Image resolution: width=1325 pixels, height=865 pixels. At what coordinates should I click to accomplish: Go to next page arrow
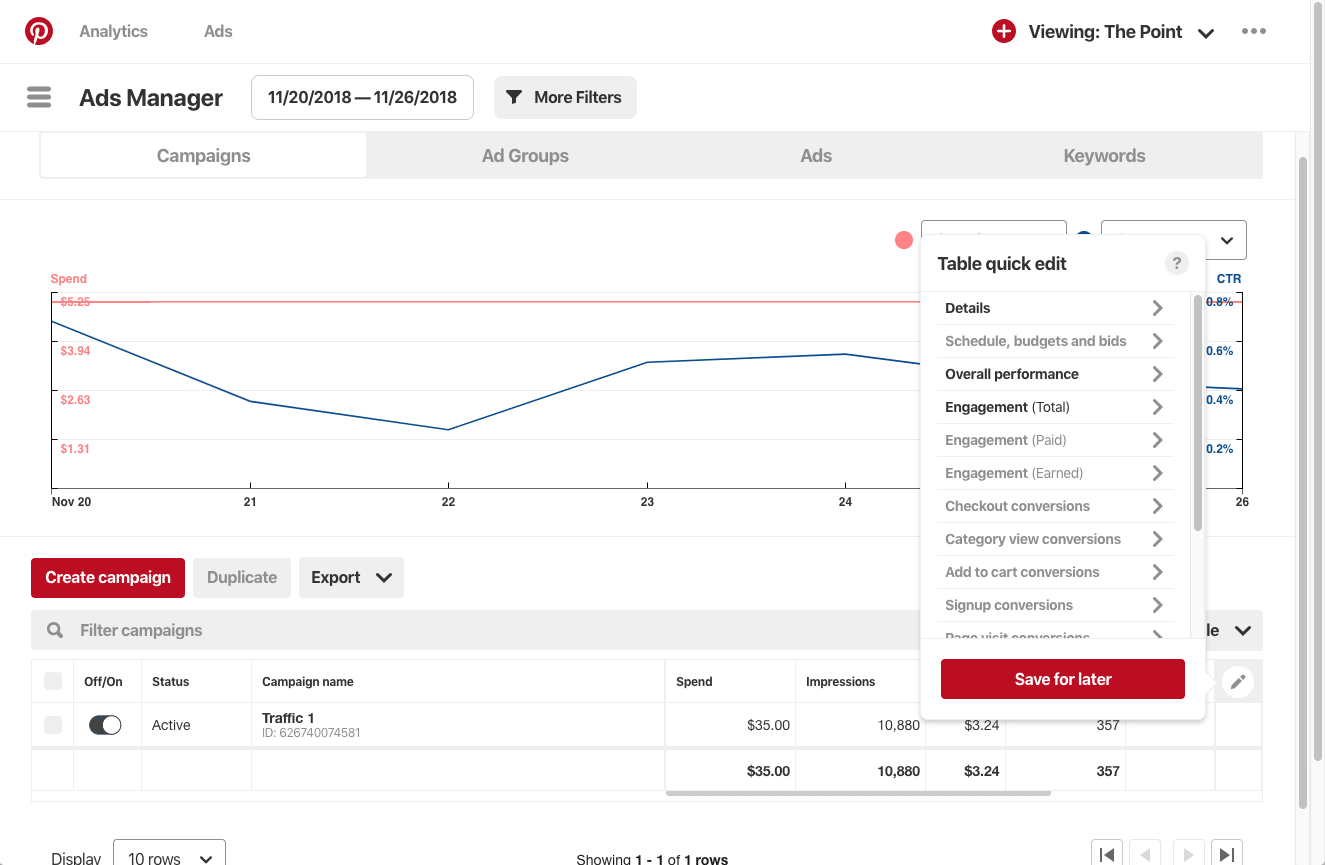click(1188, 854)
